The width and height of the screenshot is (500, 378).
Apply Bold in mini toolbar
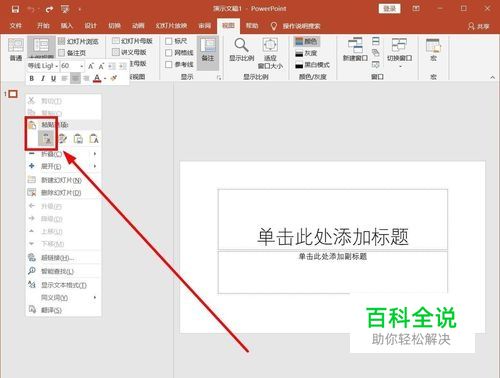click(x=32, y=79)
